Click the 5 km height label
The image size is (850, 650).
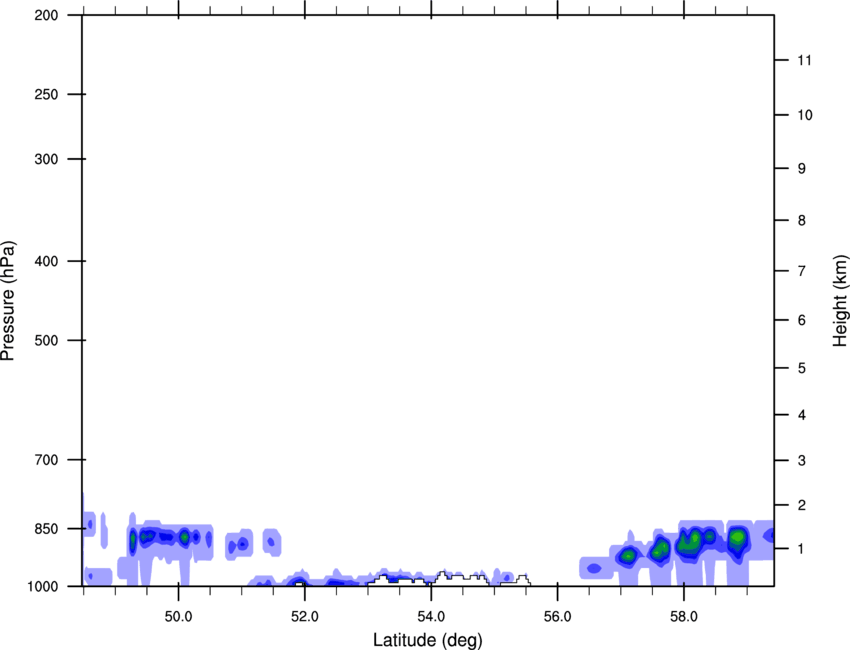(x=802, y=369)
